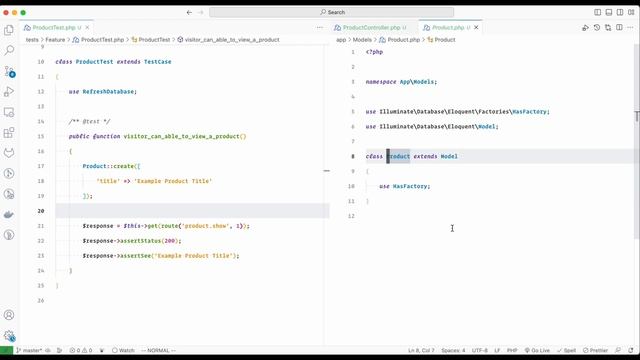The width and height of the screenshot is (640, 360).
Task: Click line number 20 in left editor gutter
Action: pyautogui.click(x=41, y=211)
